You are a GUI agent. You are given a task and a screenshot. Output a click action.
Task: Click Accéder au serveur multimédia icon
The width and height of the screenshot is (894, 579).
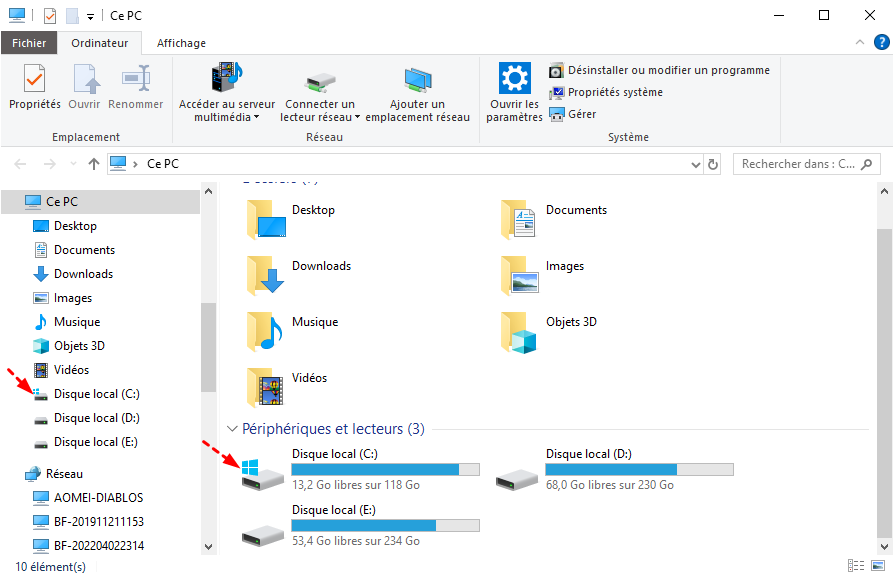(x=226, y=79)
